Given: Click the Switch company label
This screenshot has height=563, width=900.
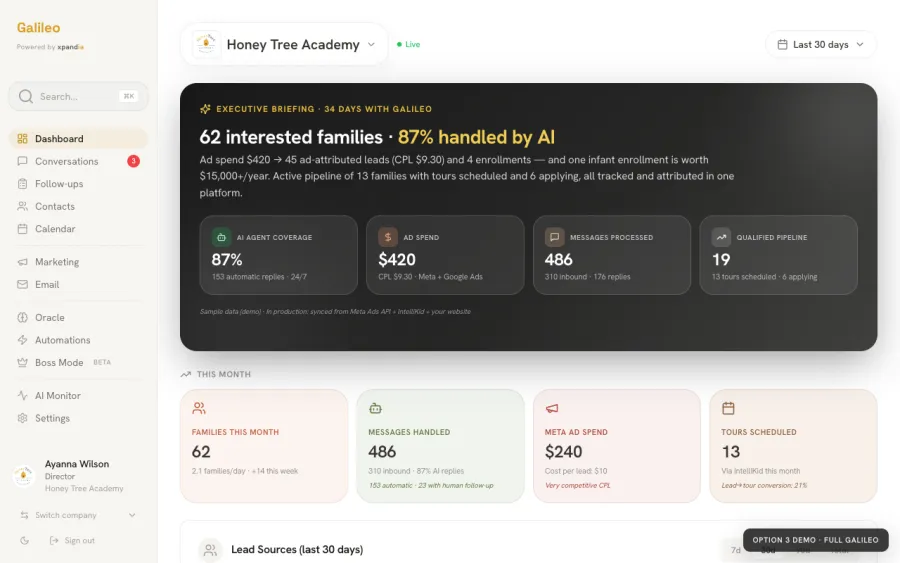Looking at the screenshot, I should tap(65, 515).
